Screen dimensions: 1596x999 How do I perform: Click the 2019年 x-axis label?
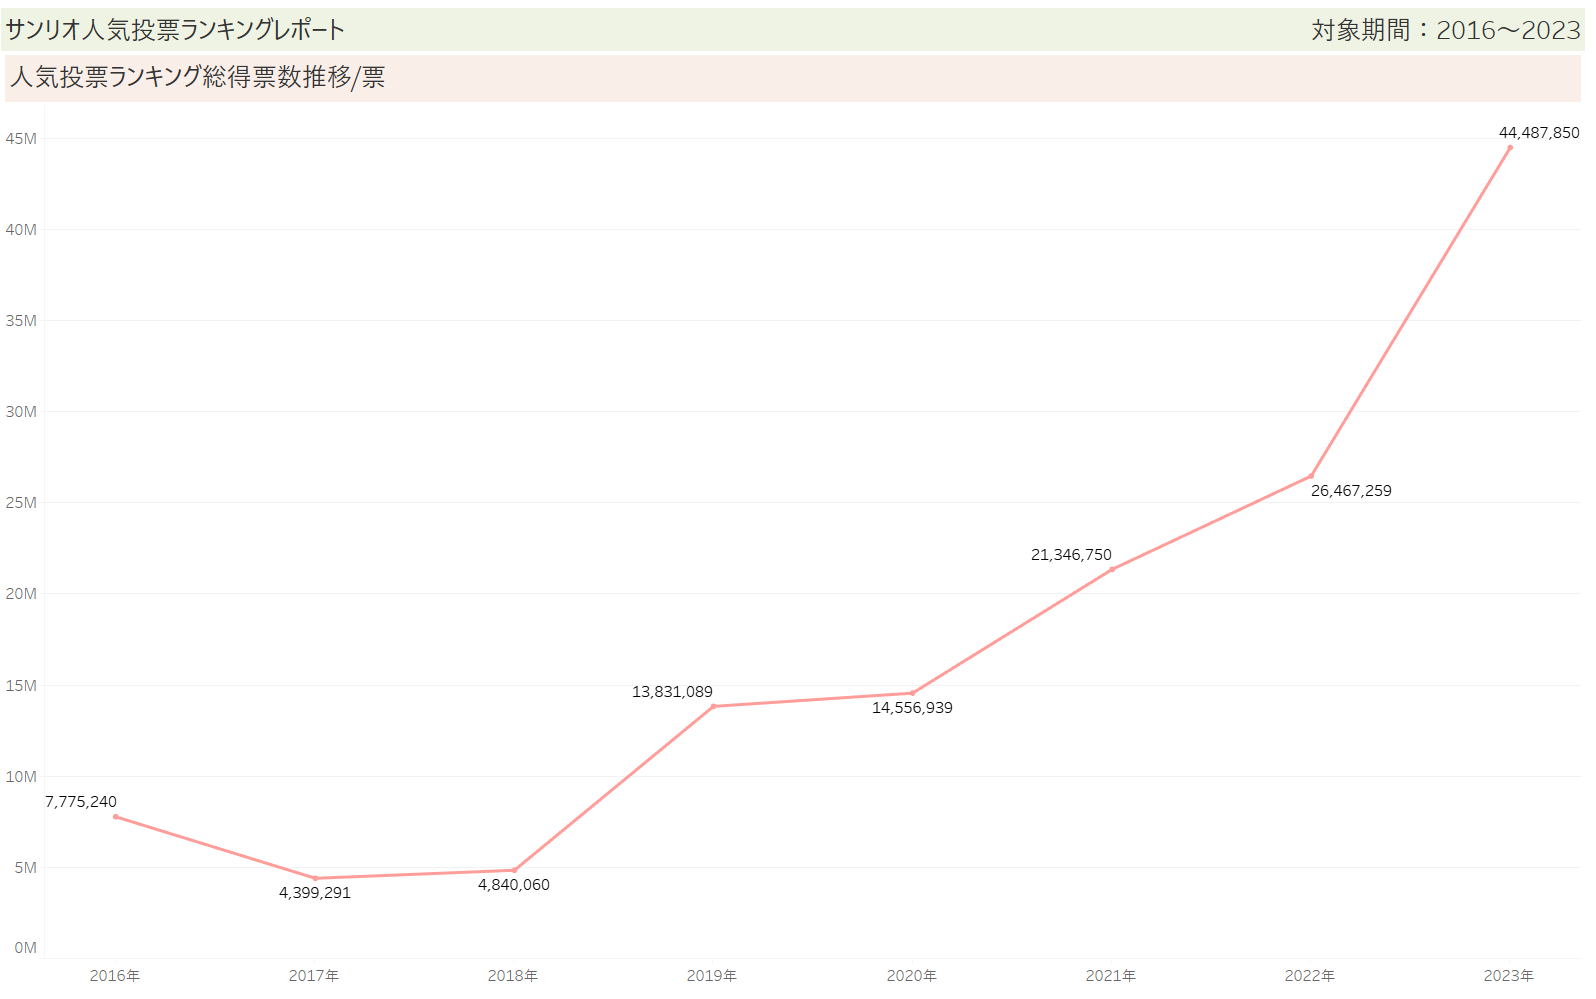[712, 975]
